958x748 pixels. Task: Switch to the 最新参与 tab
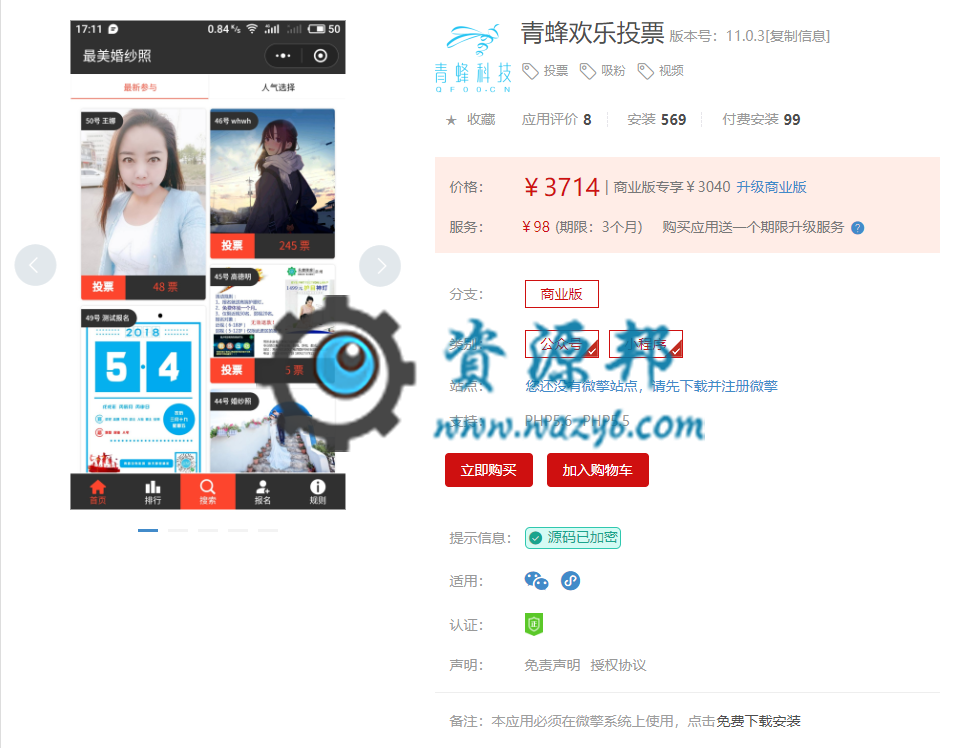point(140,87)
